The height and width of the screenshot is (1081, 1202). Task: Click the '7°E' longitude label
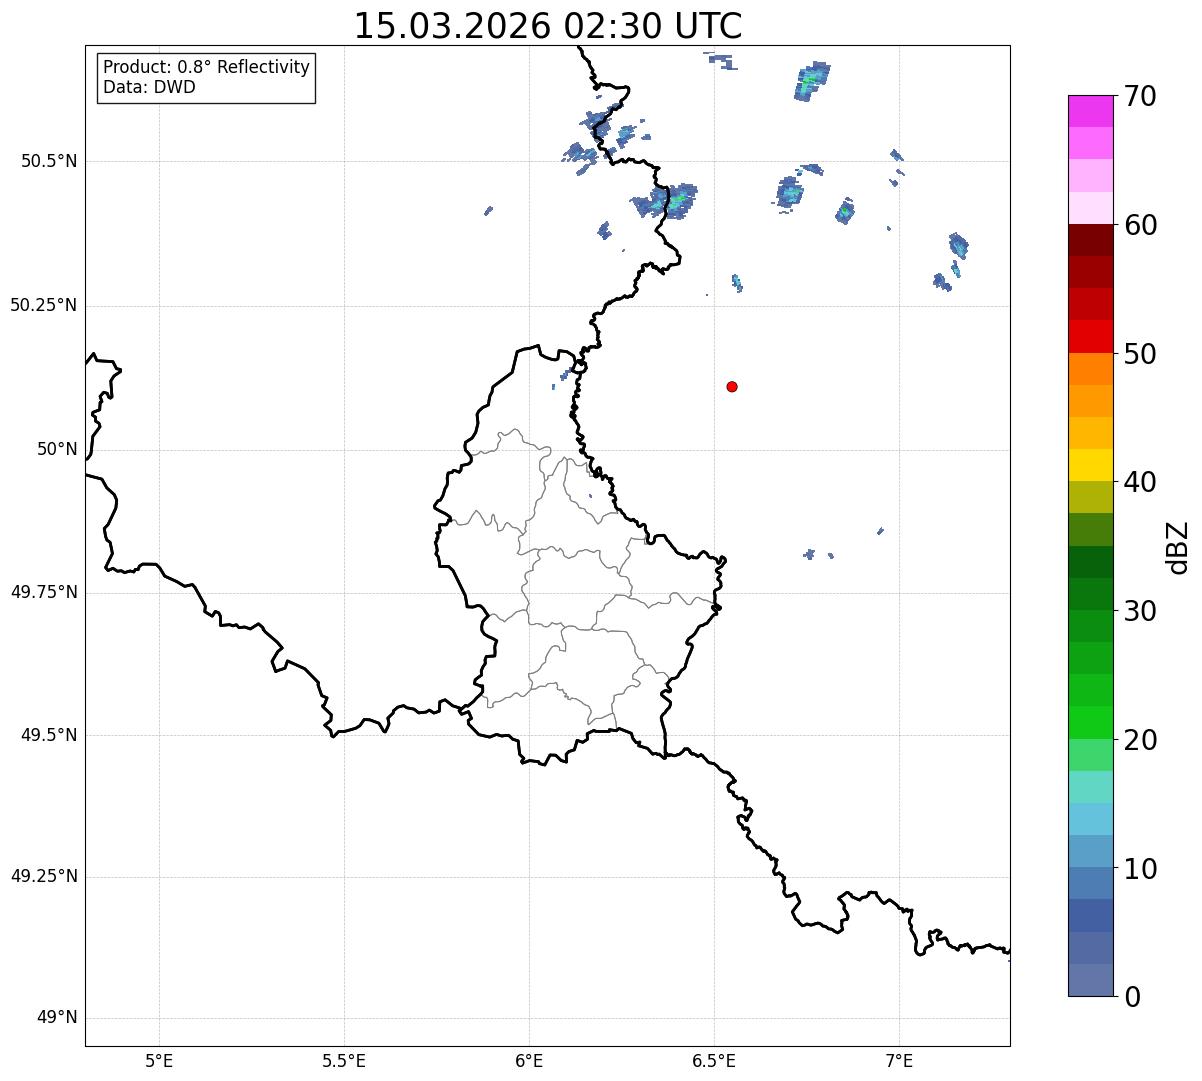pyautogui.click(x=899, y=1060)
